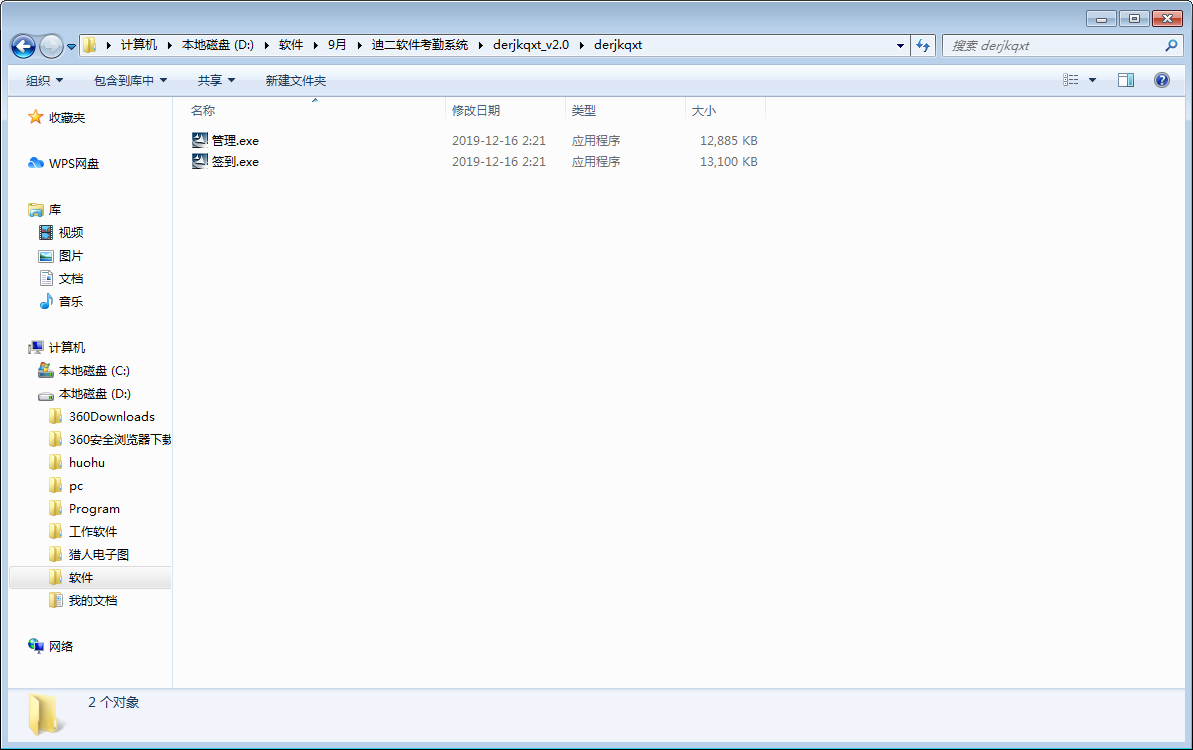Toggle the preview pane icon
This screenshot has width=1193, height=750.
point(1126,80)
